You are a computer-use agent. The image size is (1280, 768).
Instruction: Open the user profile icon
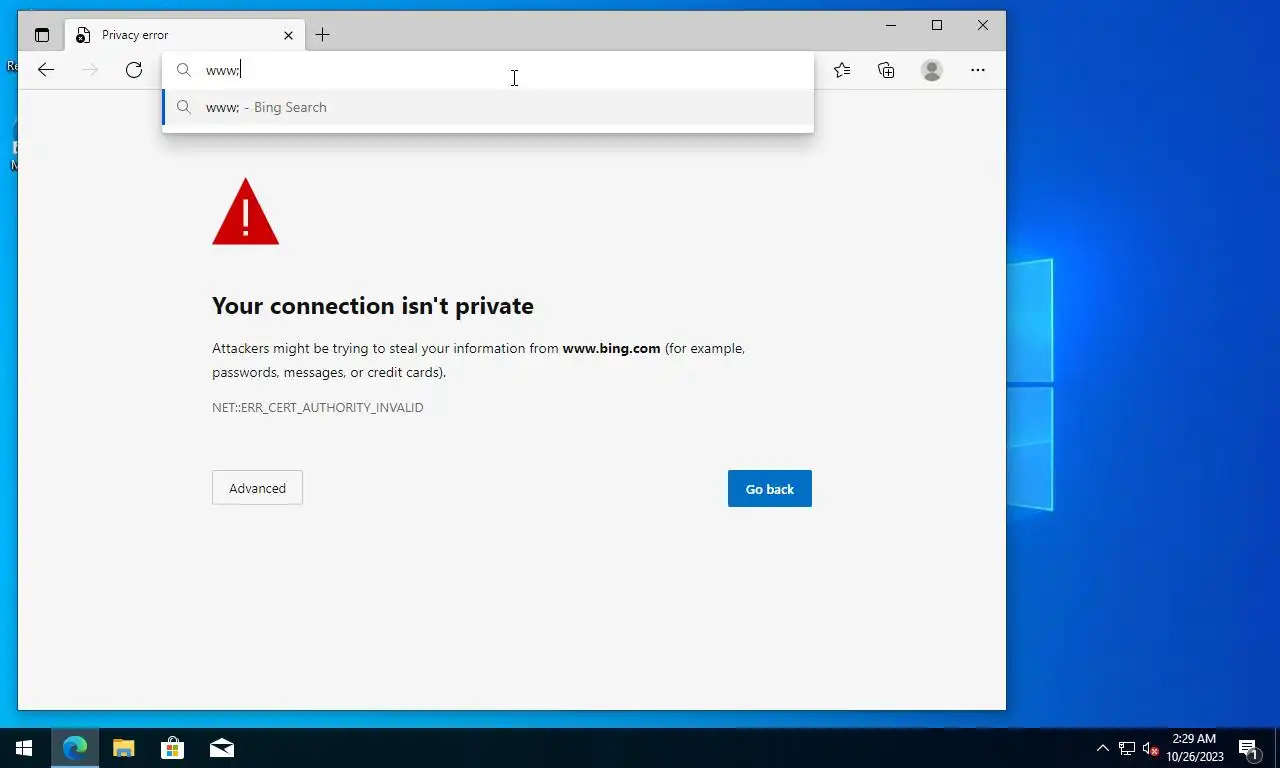tap(932, 70)
